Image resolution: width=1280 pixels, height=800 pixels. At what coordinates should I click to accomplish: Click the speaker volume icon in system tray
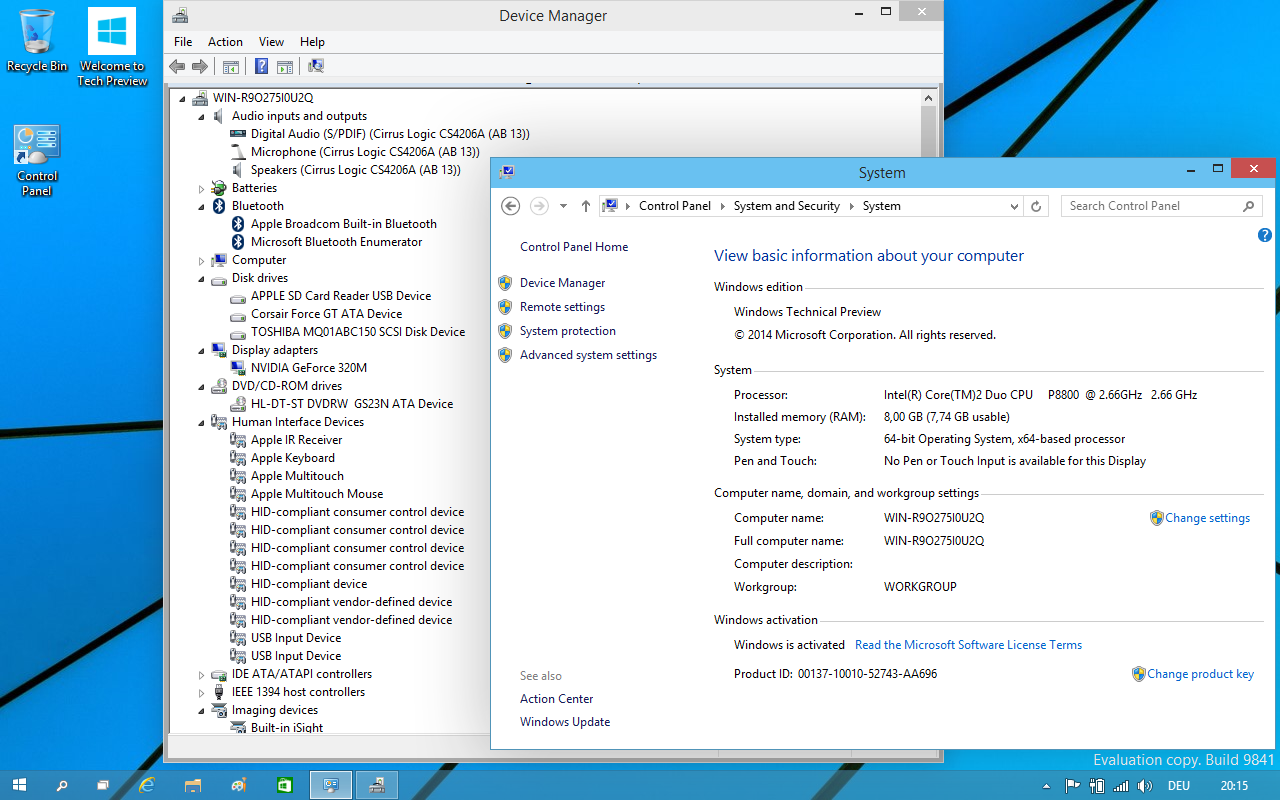pos(1147,786)
